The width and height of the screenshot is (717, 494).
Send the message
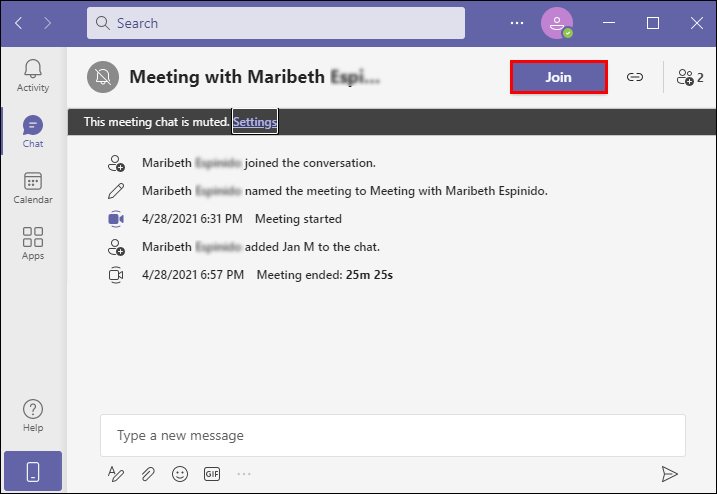point(669,474)
